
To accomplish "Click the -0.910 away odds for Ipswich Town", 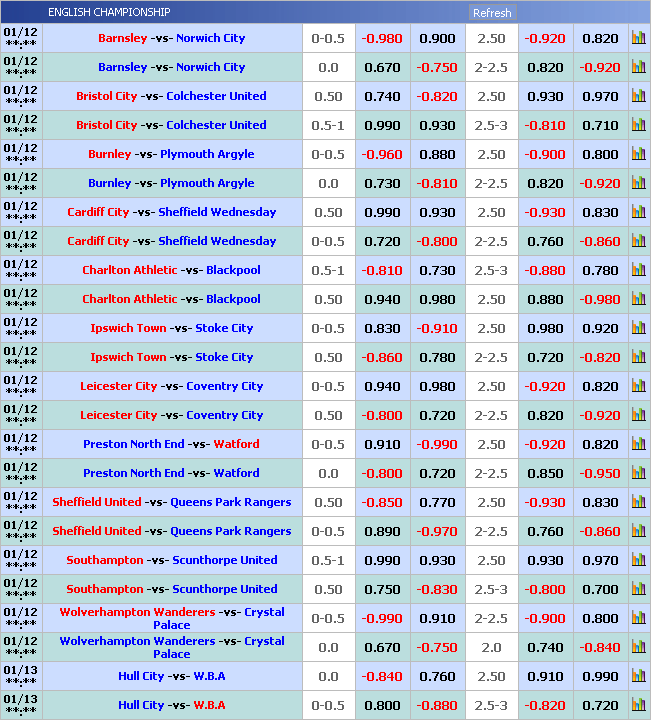I will coord(437,328).
